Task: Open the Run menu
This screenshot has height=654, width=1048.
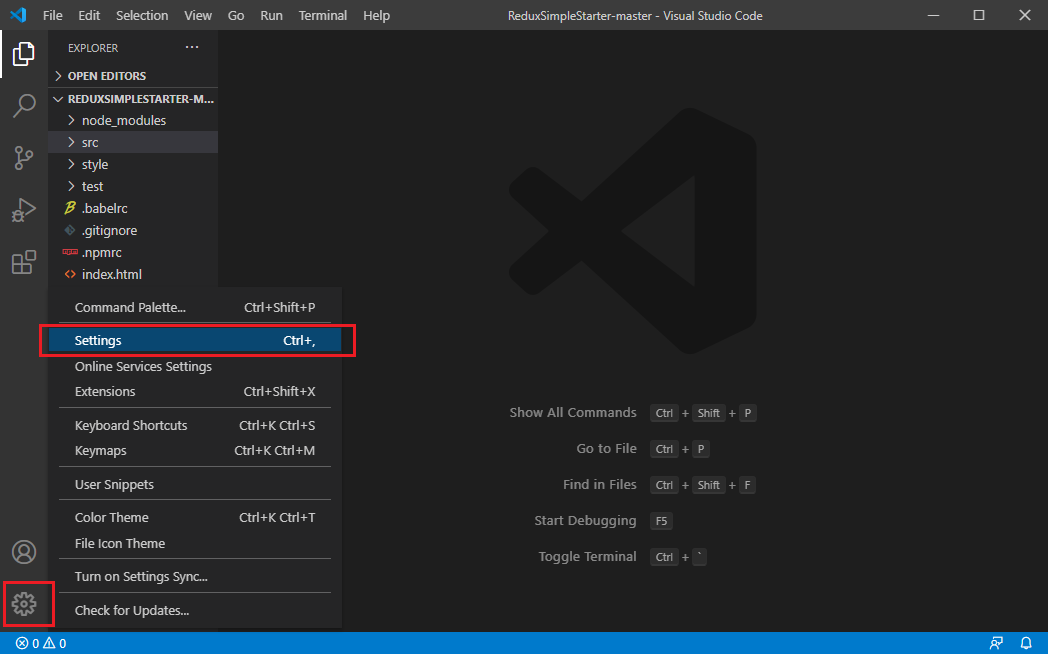Action: 271,15
